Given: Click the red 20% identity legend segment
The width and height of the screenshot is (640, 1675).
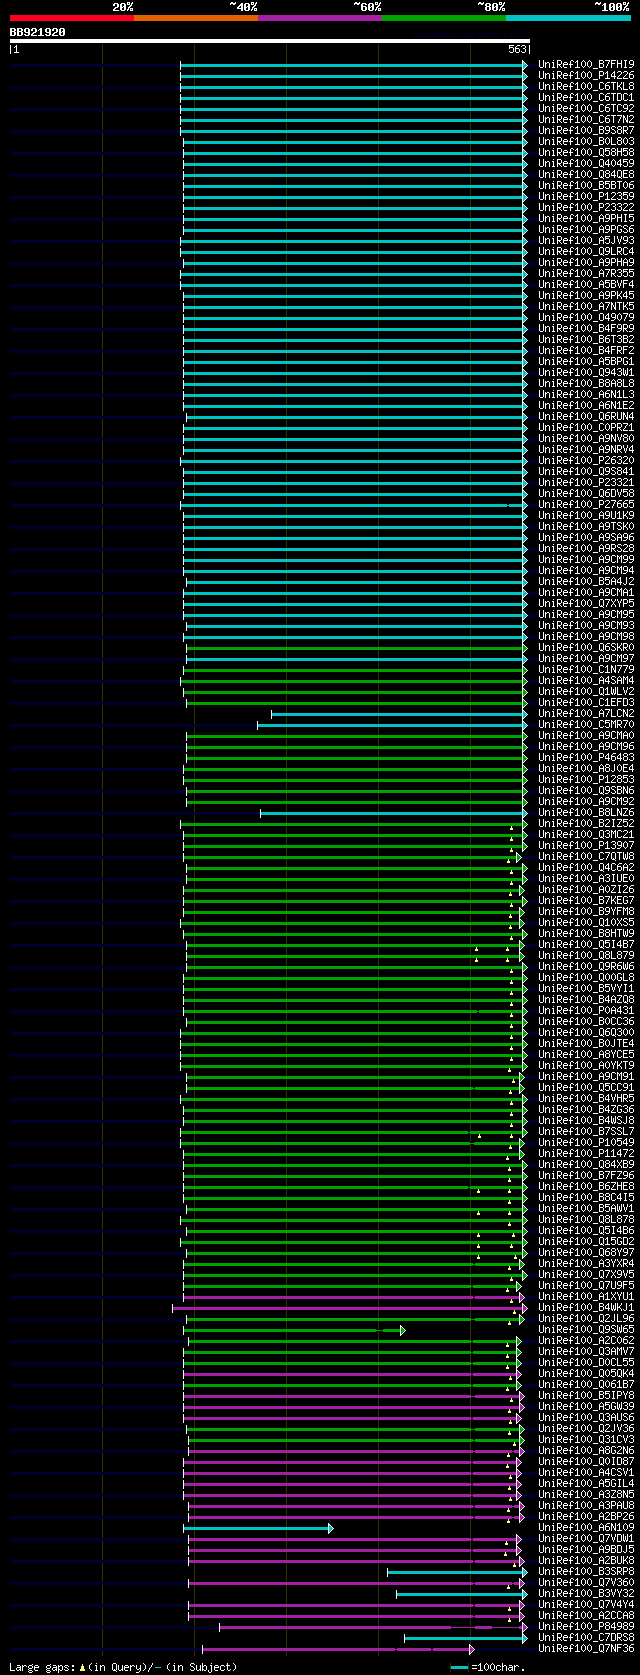Looking at the screenshot, I should [72, 18].
